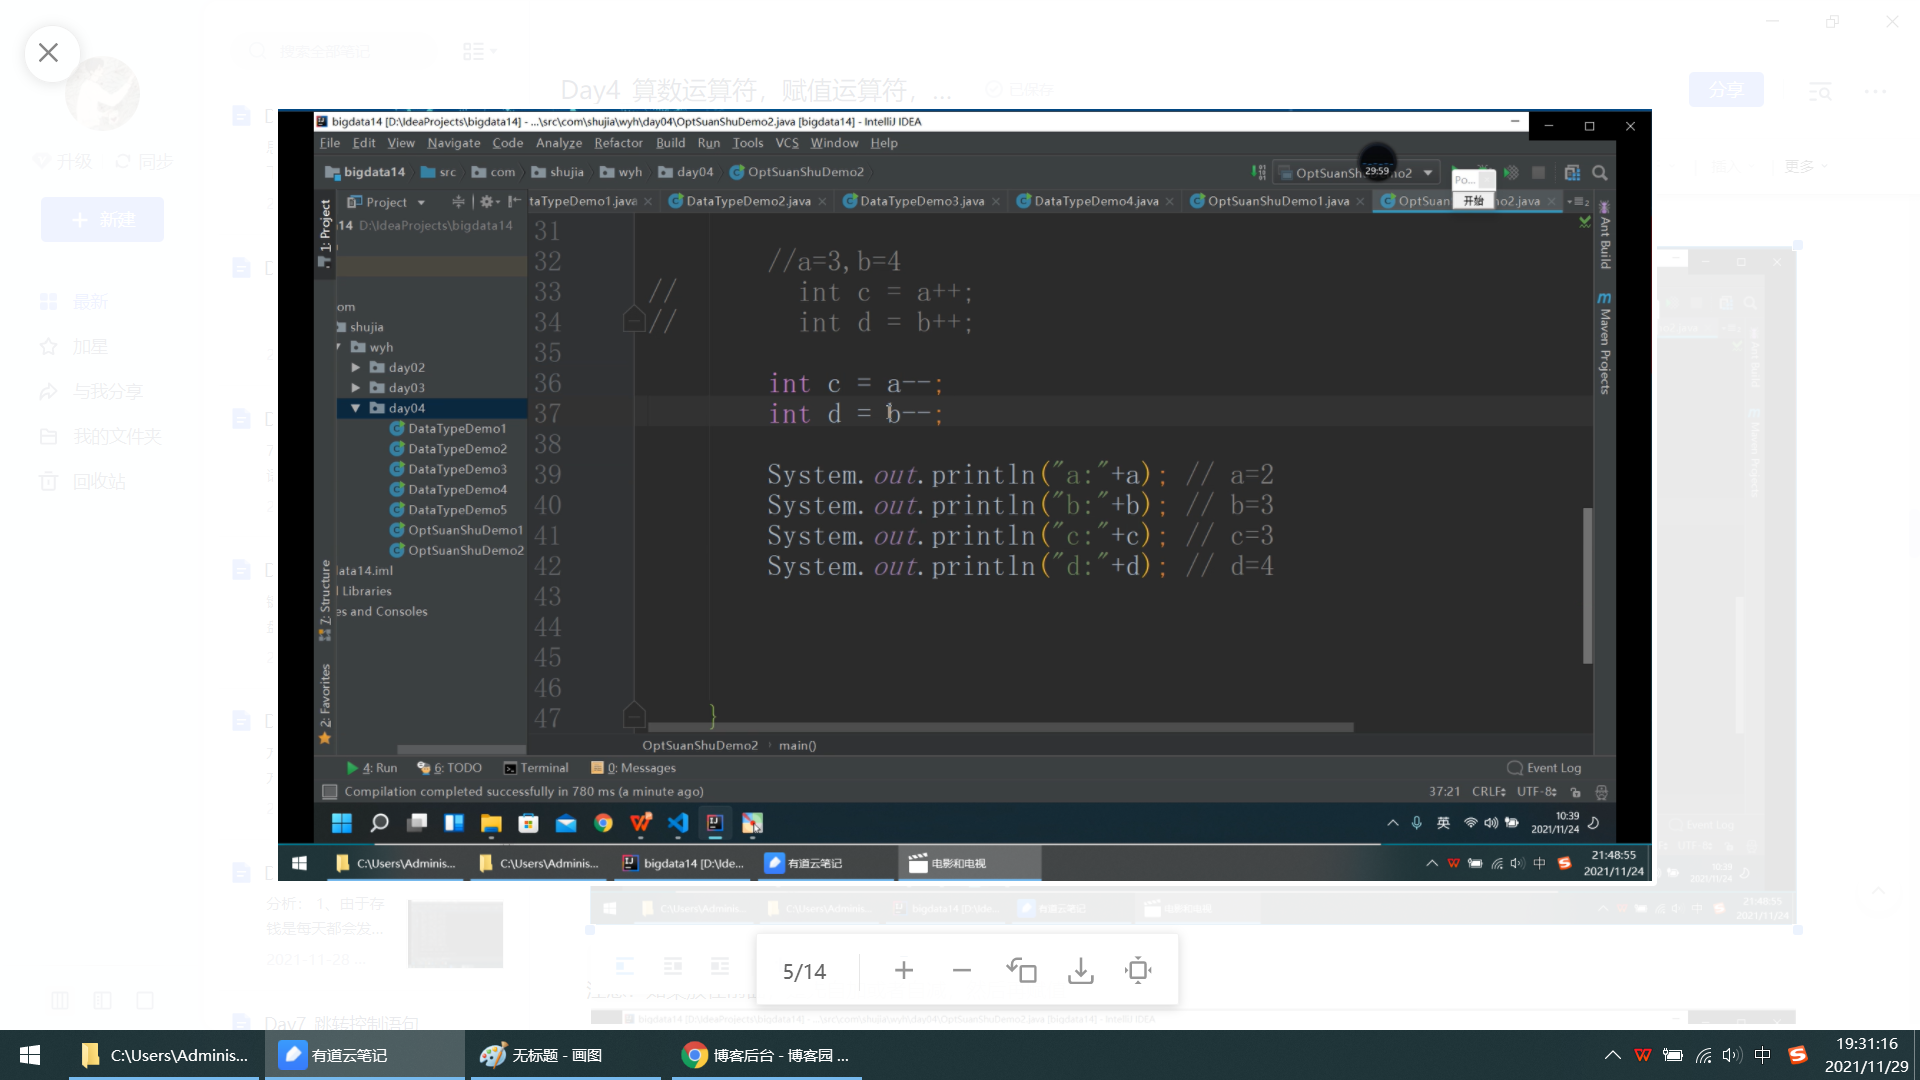Open File Explorer C:\Users\Adminis taskbar item
Viewport: 1920px width, 1080px height.
click(165, 1055)
